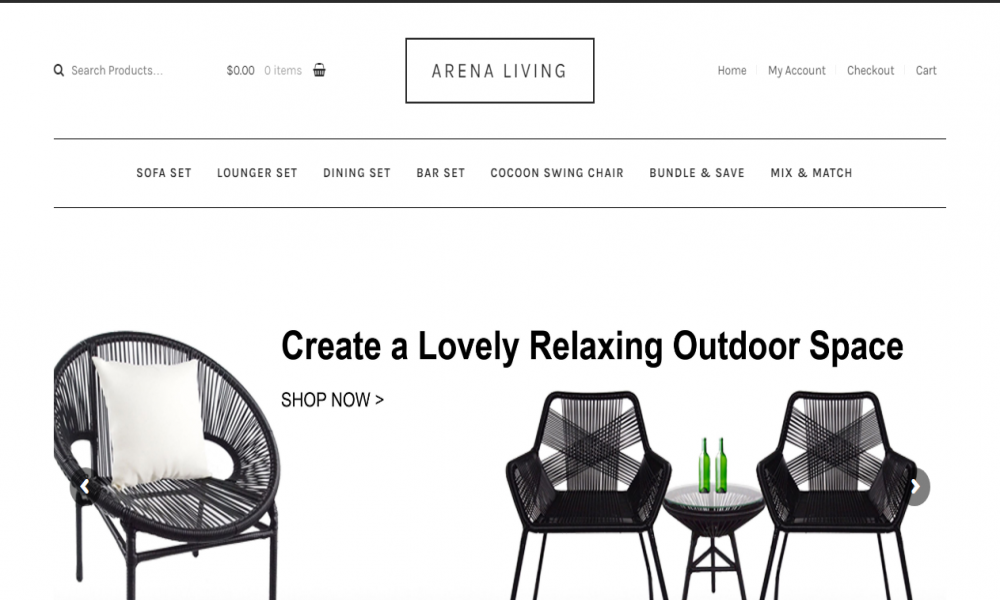1000x600 pixels.
Task: Advance to next slide arrow
Action: point(915,487)
